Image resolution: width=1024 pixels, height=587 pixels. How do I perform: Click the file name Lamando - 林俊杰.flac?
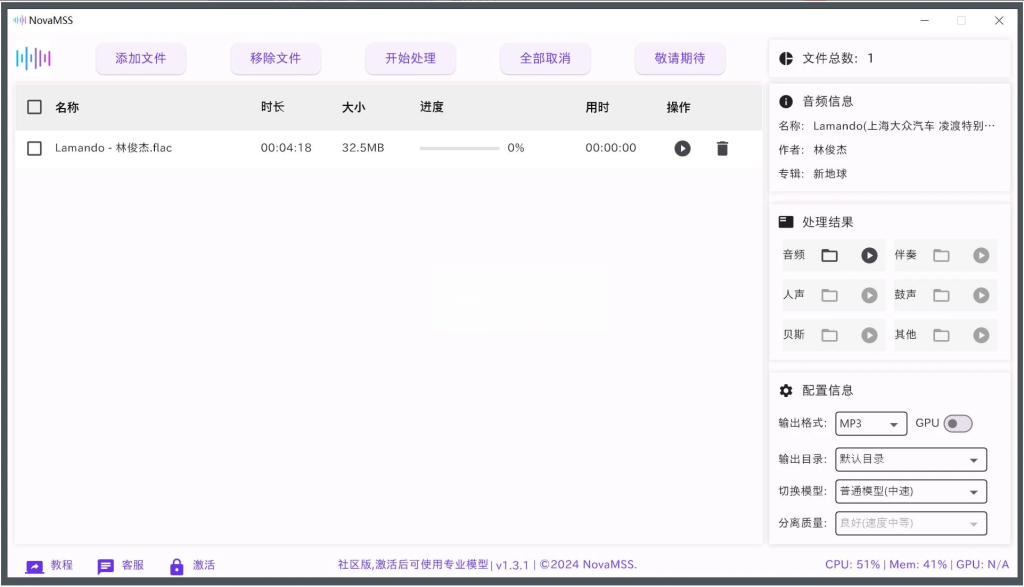point(114,148)
